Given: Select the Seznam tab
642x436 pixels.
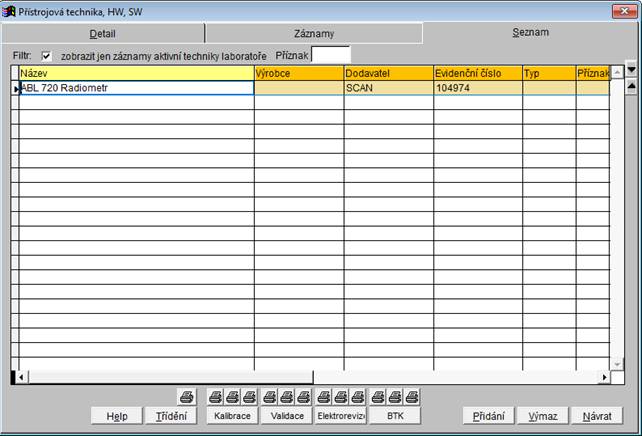Looking at the screenshot, I should (x=531, y=32).
